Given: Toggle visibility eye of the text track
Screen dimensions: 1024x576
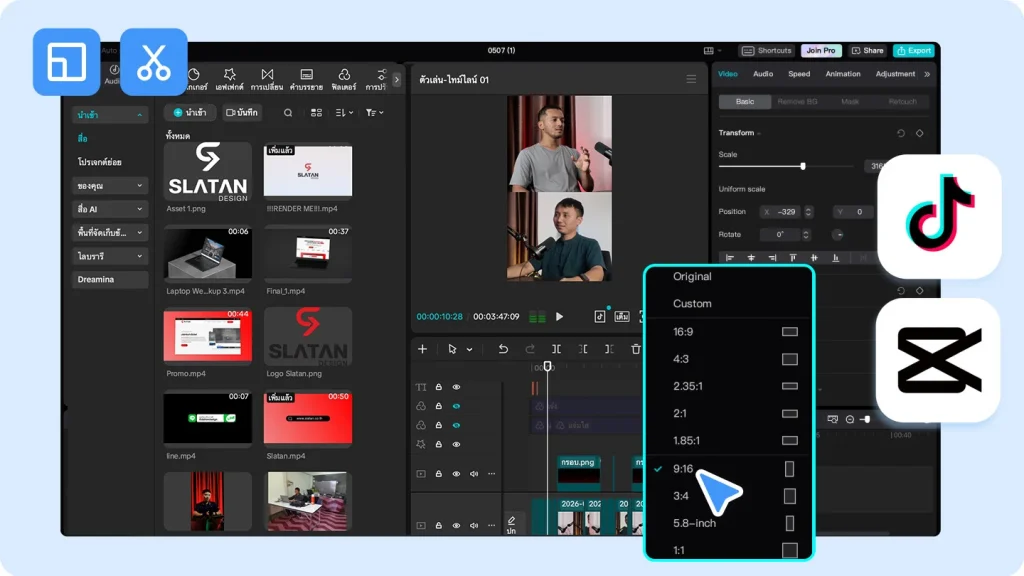Looking at the screenshot, I should [x=456, y=387].
